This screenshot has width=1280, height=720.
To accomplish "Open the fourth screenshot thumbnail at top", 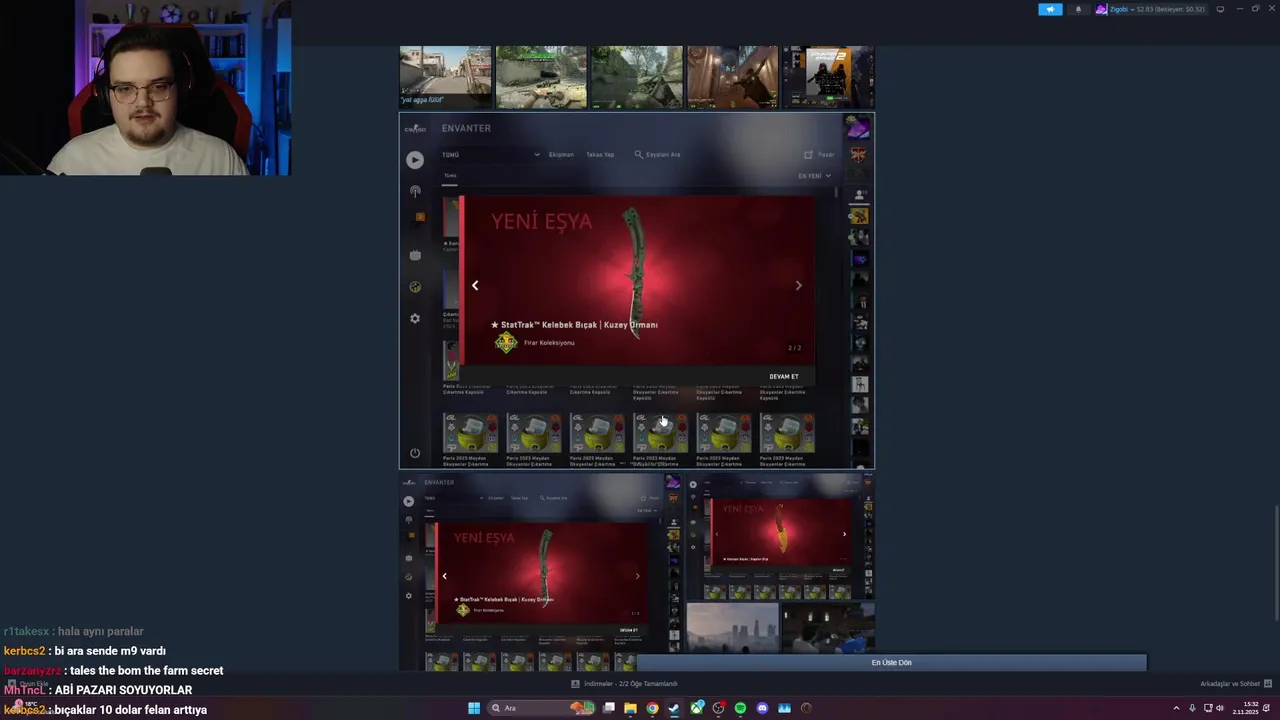I will tap(732, 77).
